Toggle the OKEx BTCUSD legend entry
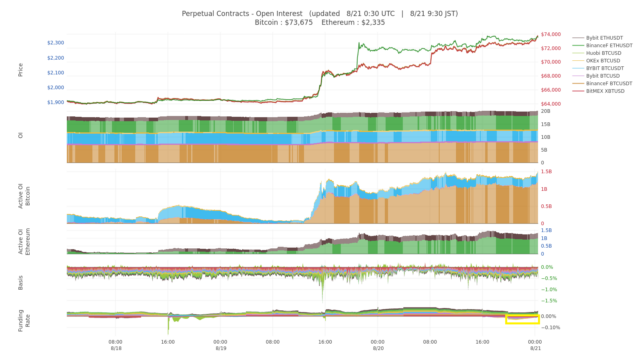 pyautogui.click(x=597, y=61)
